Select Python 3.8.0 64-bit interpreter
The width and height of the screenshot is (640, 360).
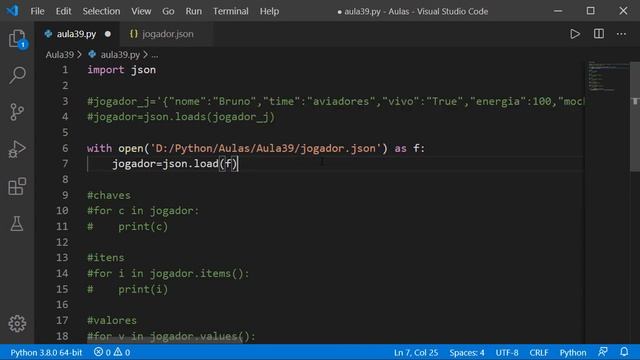click(46, 352)
